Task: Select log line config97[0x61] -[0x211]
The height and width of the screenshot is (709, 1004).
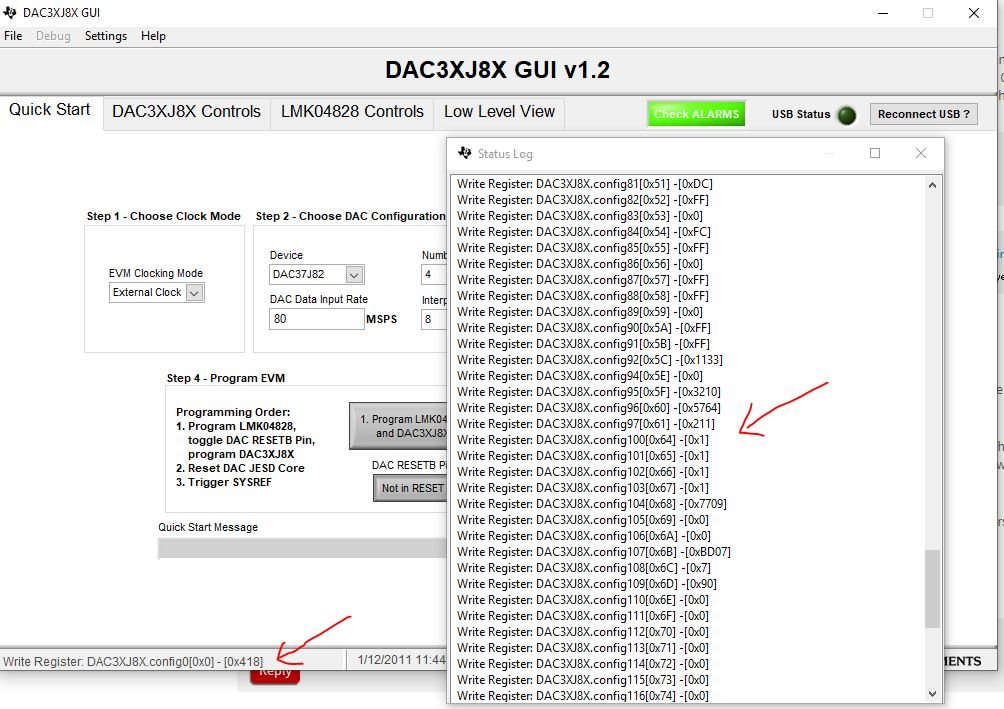Action: [x=586, y=424]
